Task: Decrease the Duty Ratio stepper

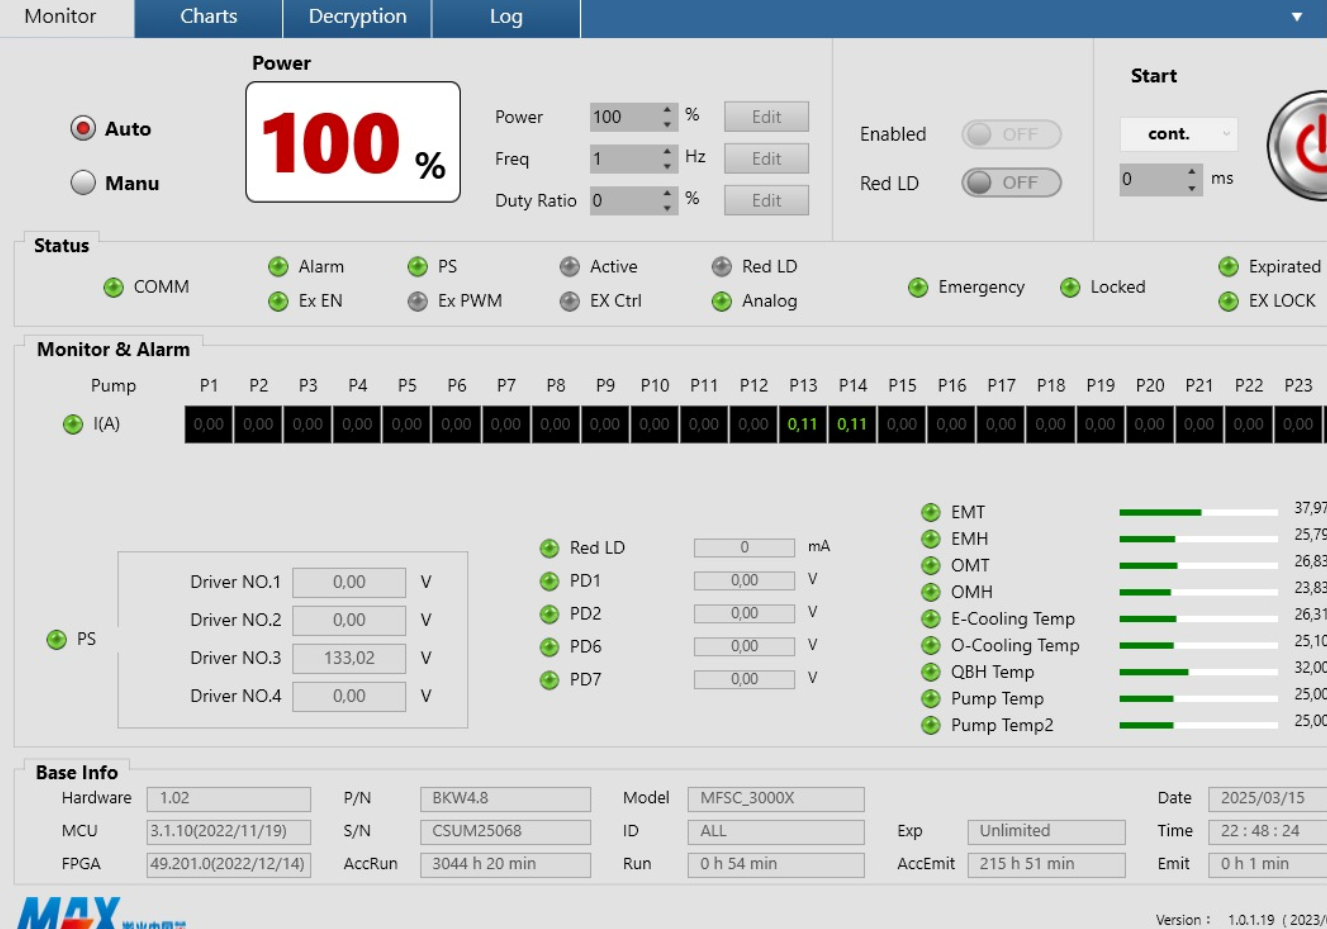Action: pos(667,208)
